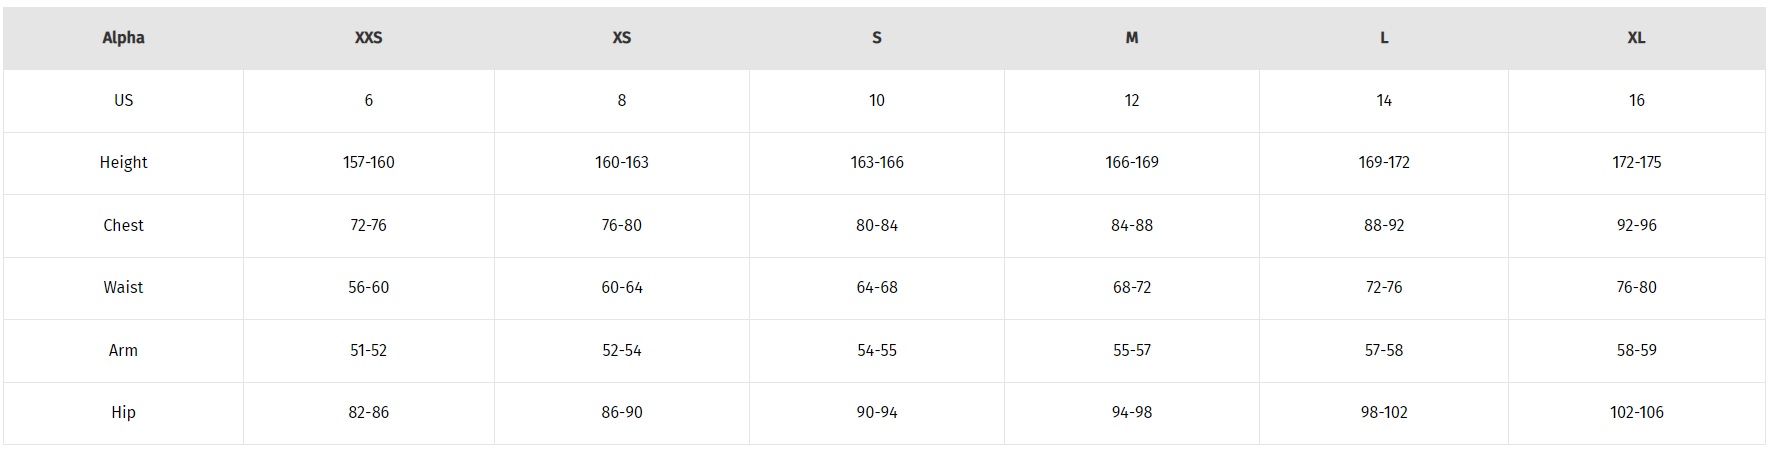Click the 157-160 height cell
Viewport: 1777px width, 455px height.
tap(368, 162)
